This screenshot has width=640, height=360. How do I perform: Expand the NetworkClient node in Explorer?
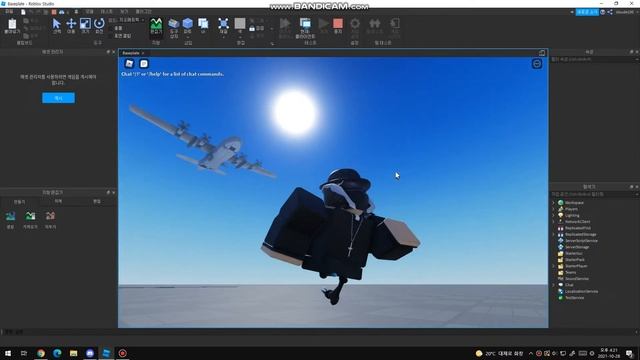554,222
